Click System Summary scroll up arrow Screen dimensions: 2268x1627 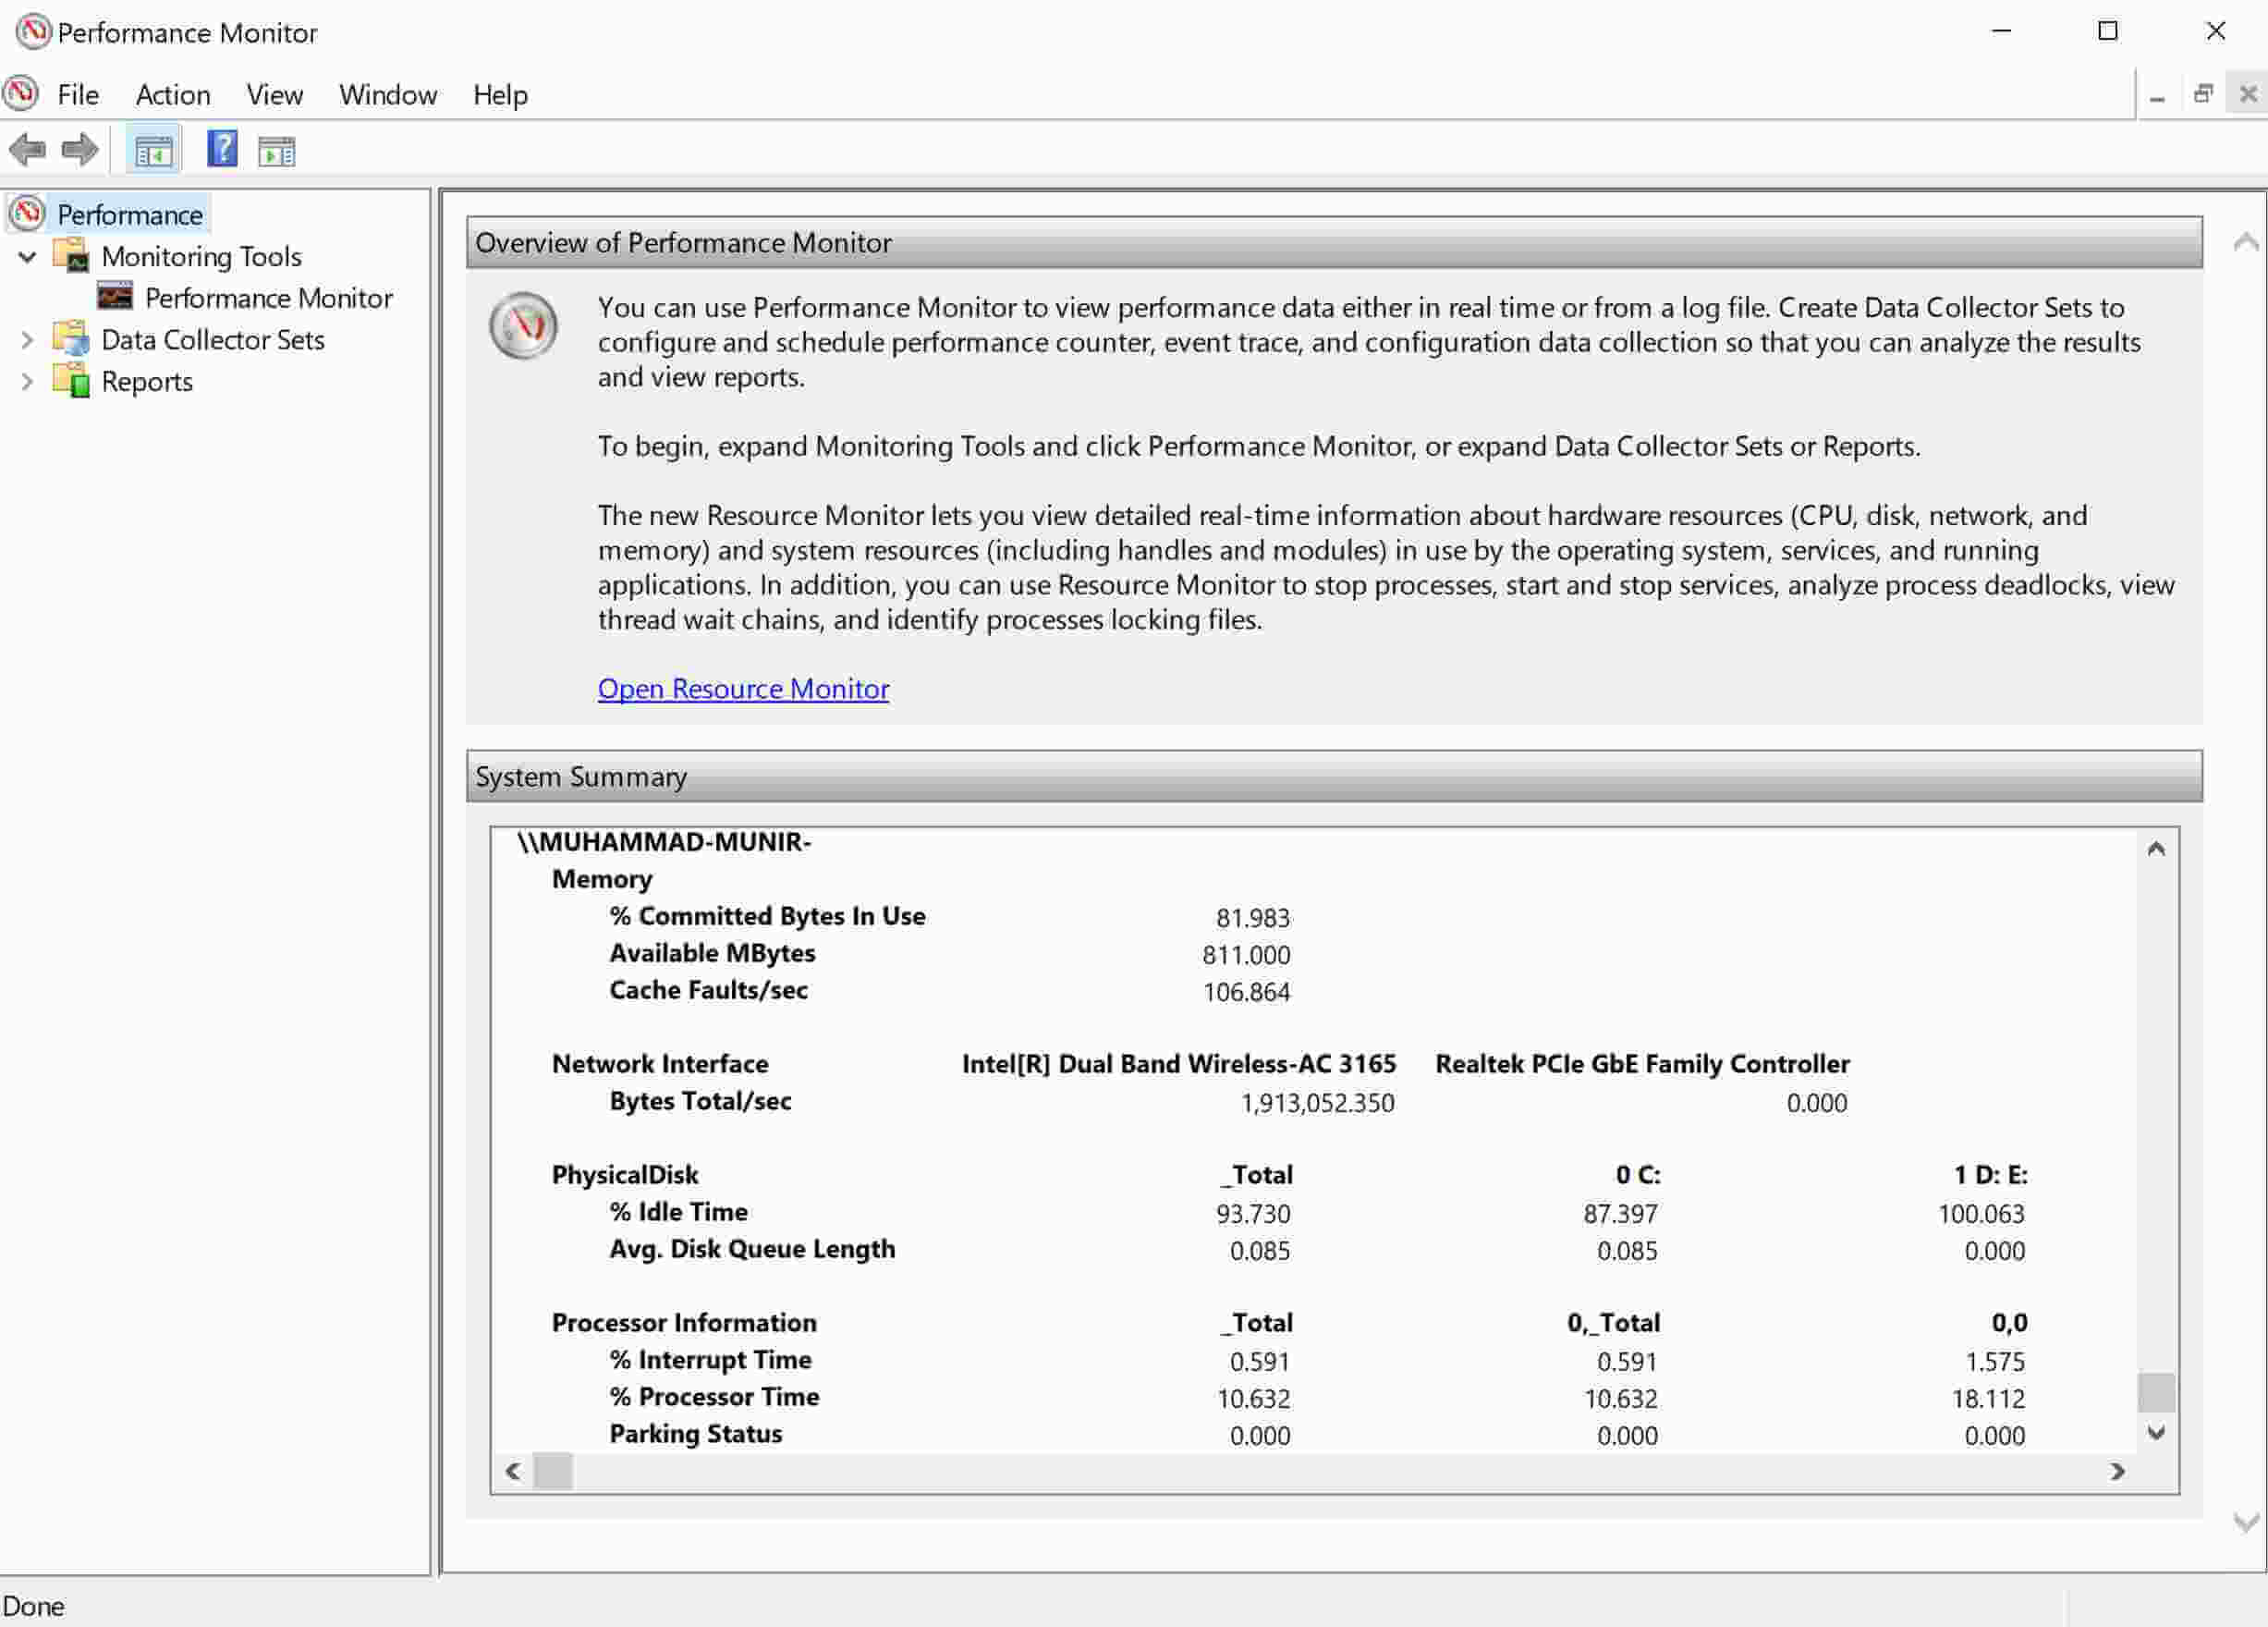pos(2155,849)
